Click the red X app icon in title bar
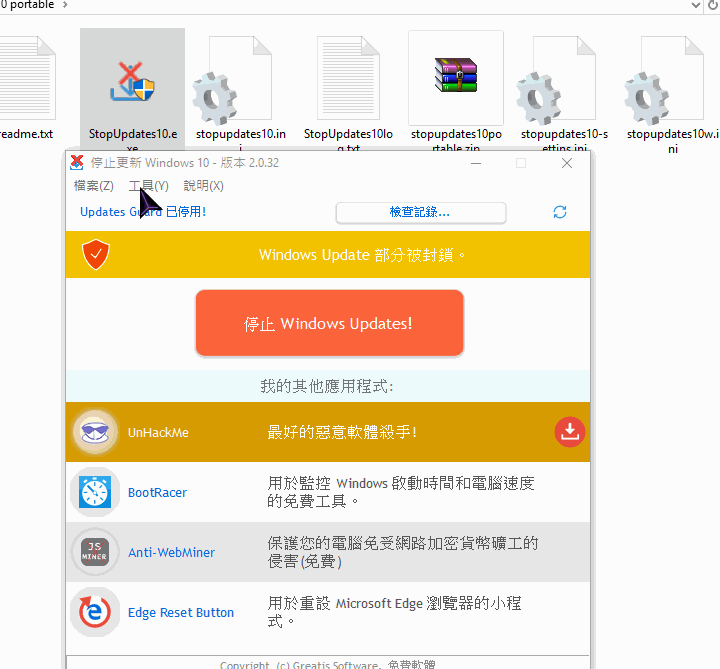Image resolution: width=720 pixels, height=669 pixels. pyautogui.click(x=77, y=163)
